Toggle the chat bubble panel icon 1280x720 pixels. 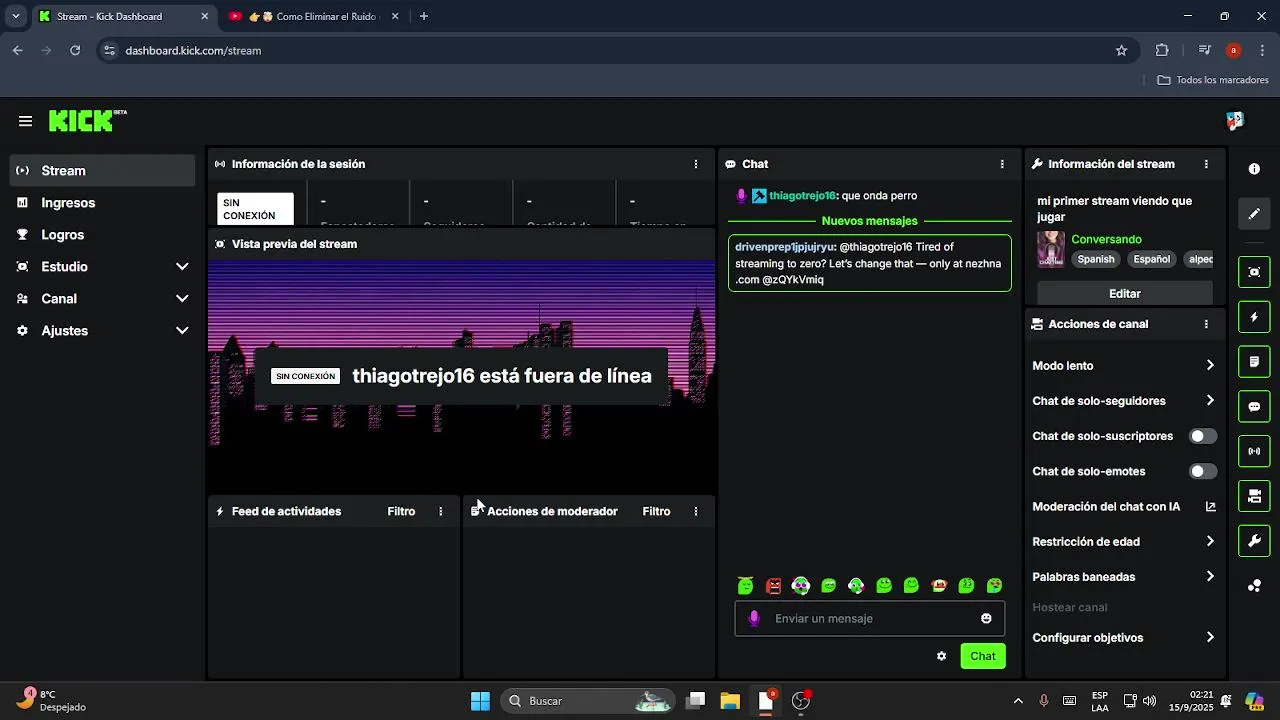point(1254,407)
